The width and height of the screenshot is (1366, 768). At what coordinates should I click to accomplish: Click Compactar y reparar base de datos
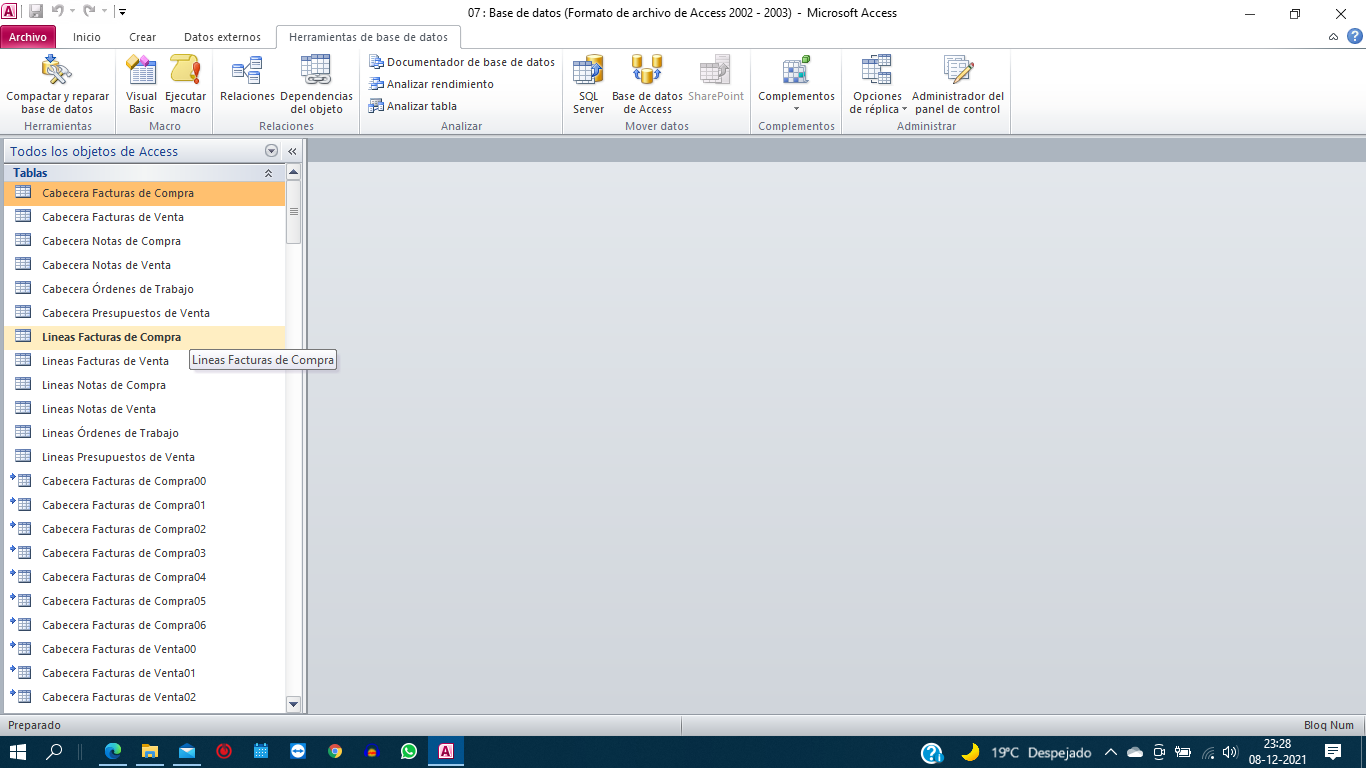57,85
